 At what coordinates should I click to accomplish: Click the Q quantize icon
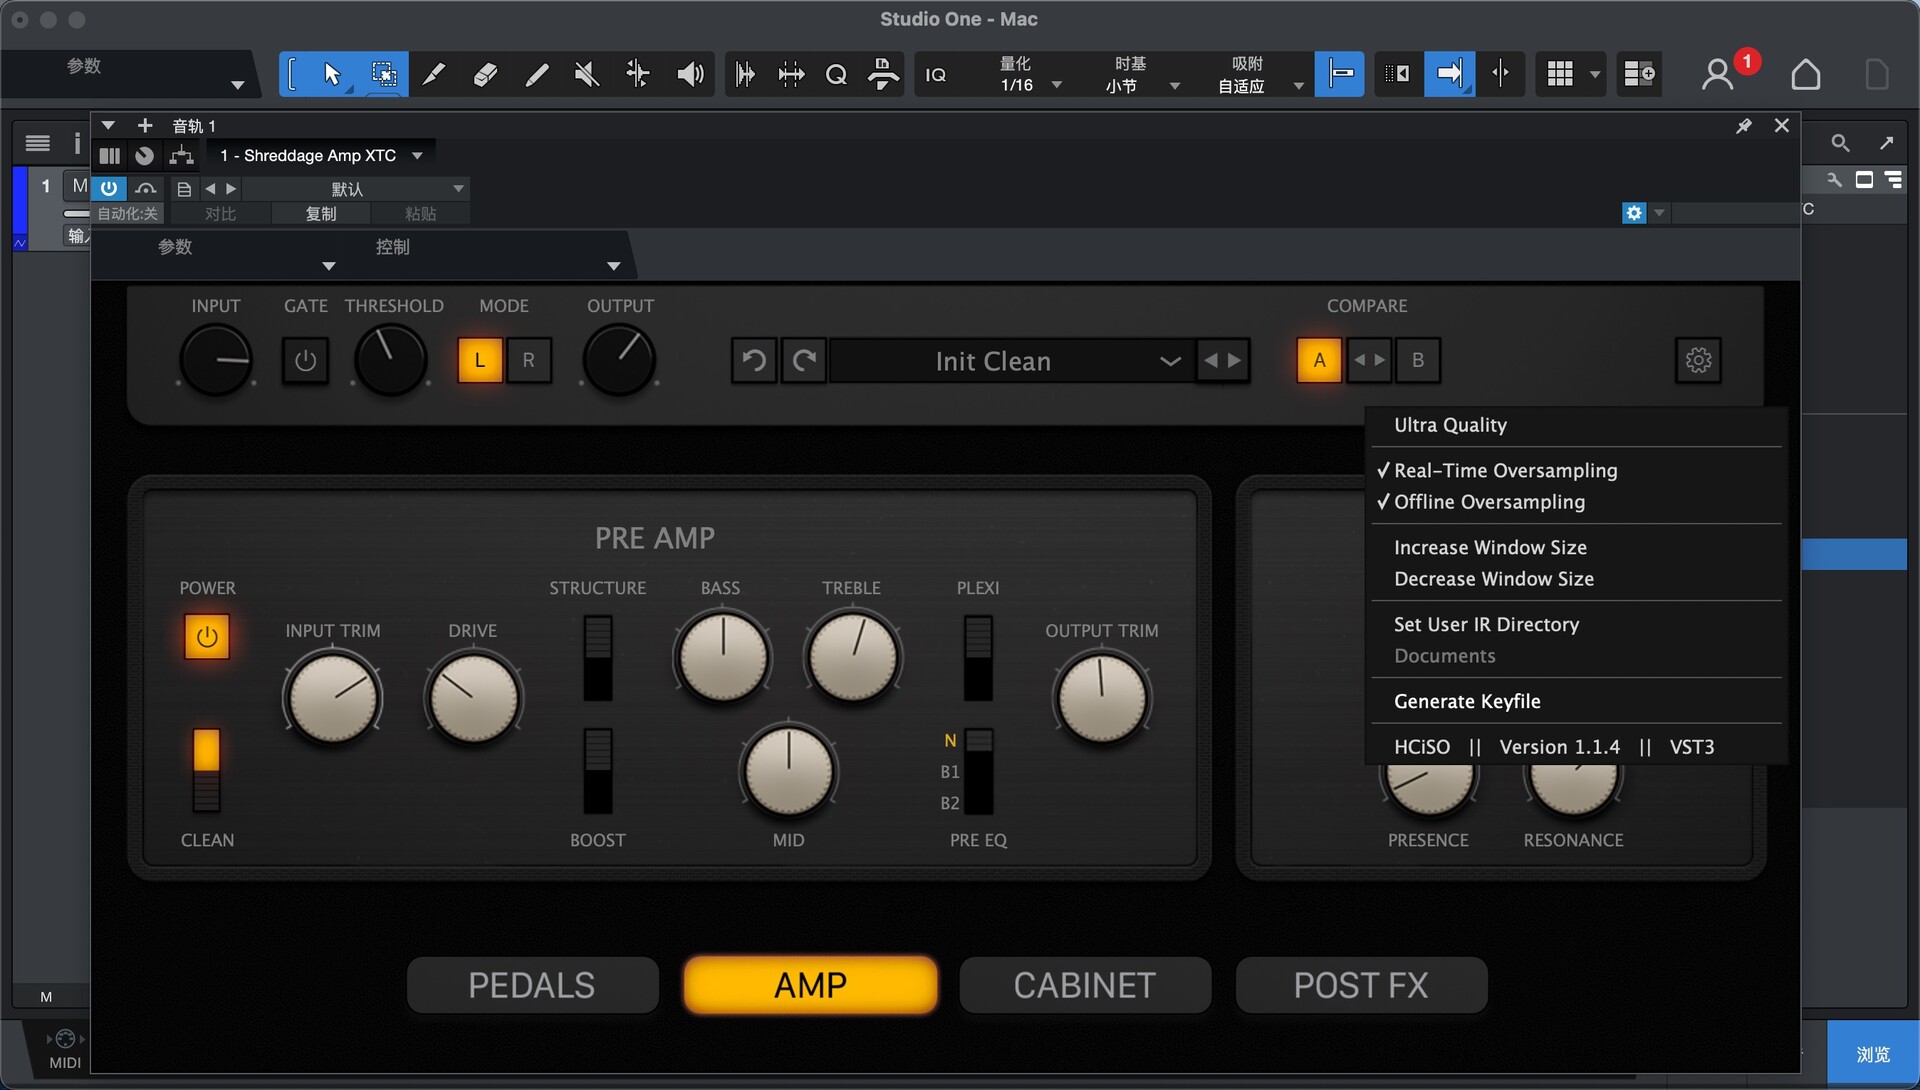click(x=836, y=74)
